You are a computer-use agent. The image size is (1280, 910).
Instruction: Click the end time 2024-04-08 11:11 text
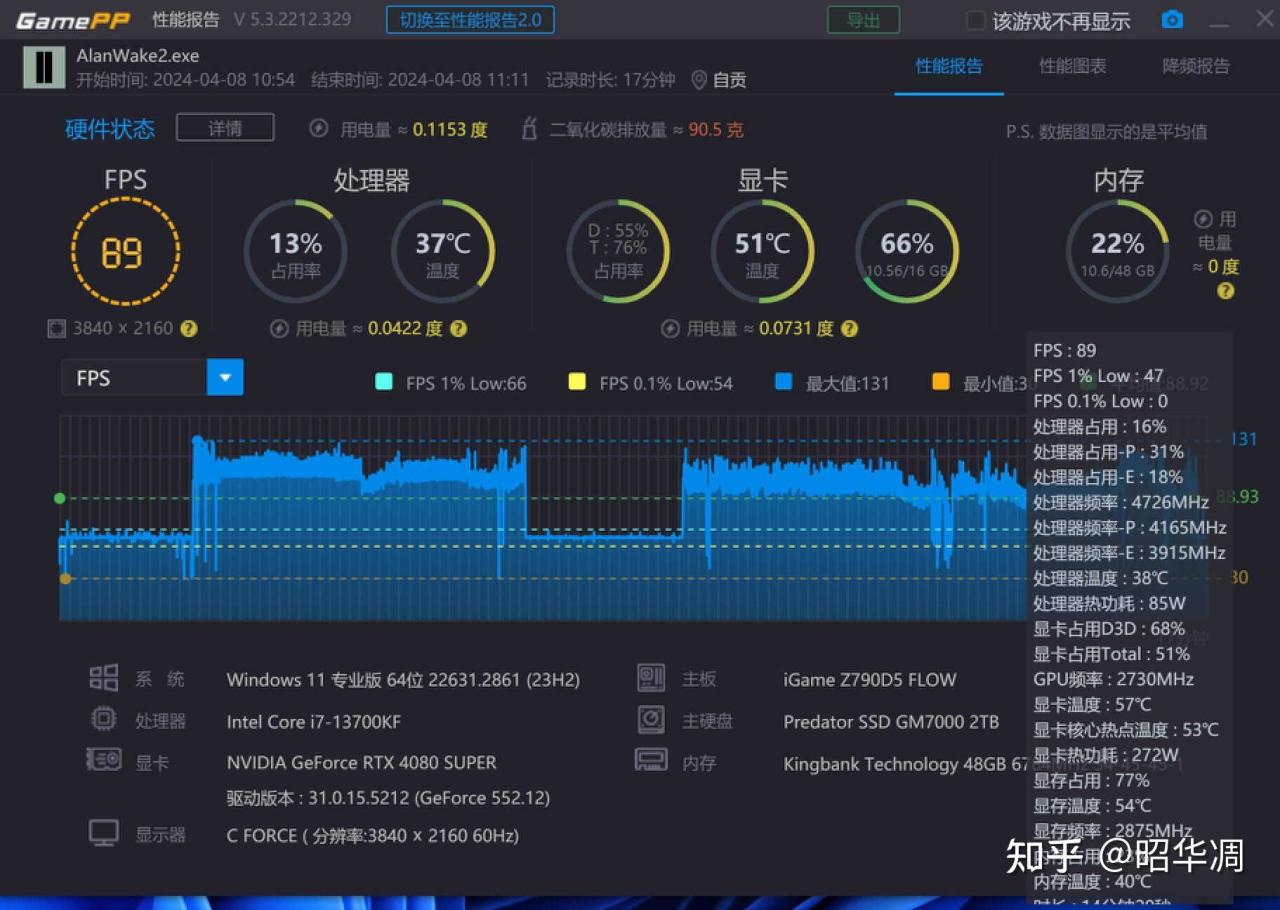(x=420, y=80)
